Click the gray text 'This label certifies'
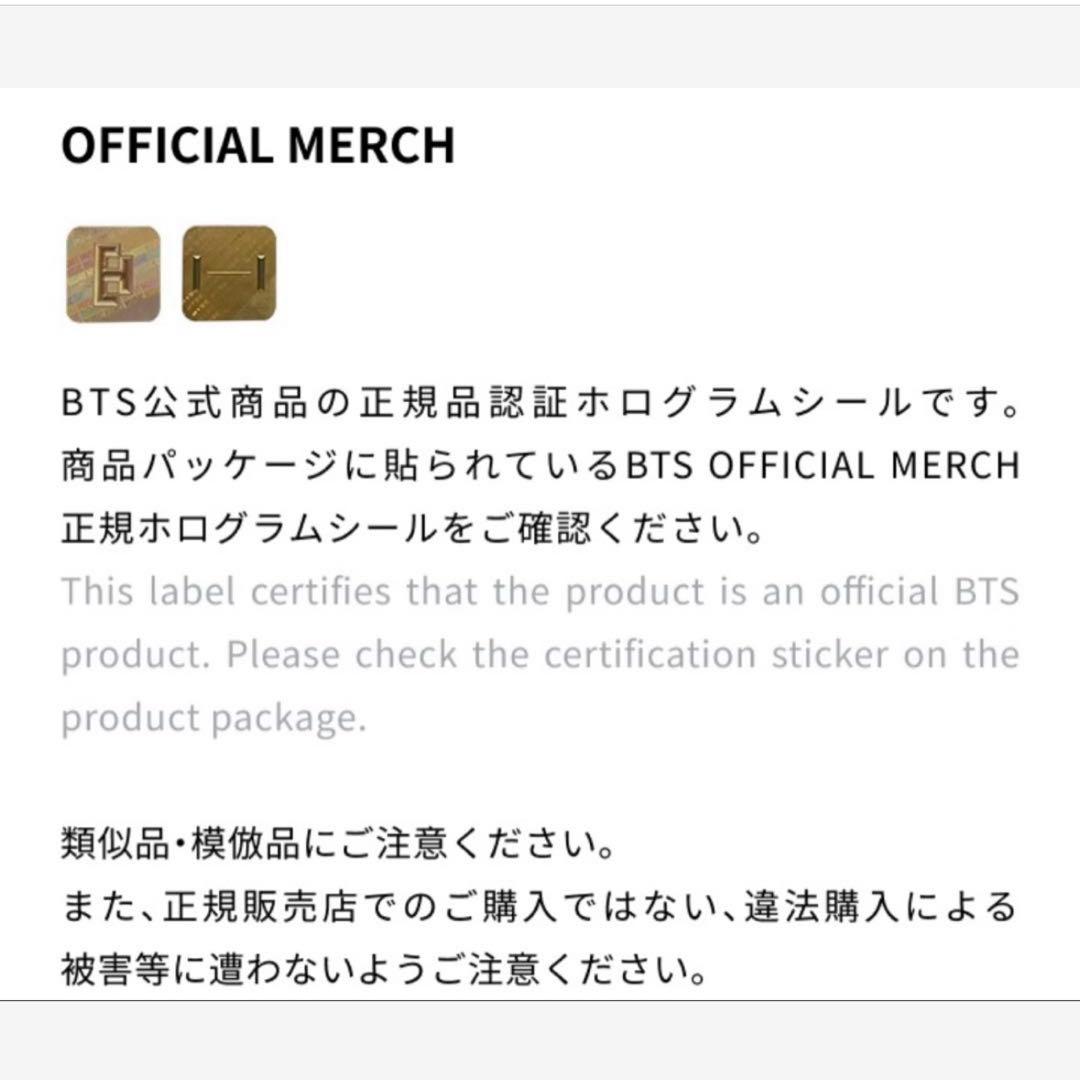Screen dimensions: 1080x1080 click(226, 592)
